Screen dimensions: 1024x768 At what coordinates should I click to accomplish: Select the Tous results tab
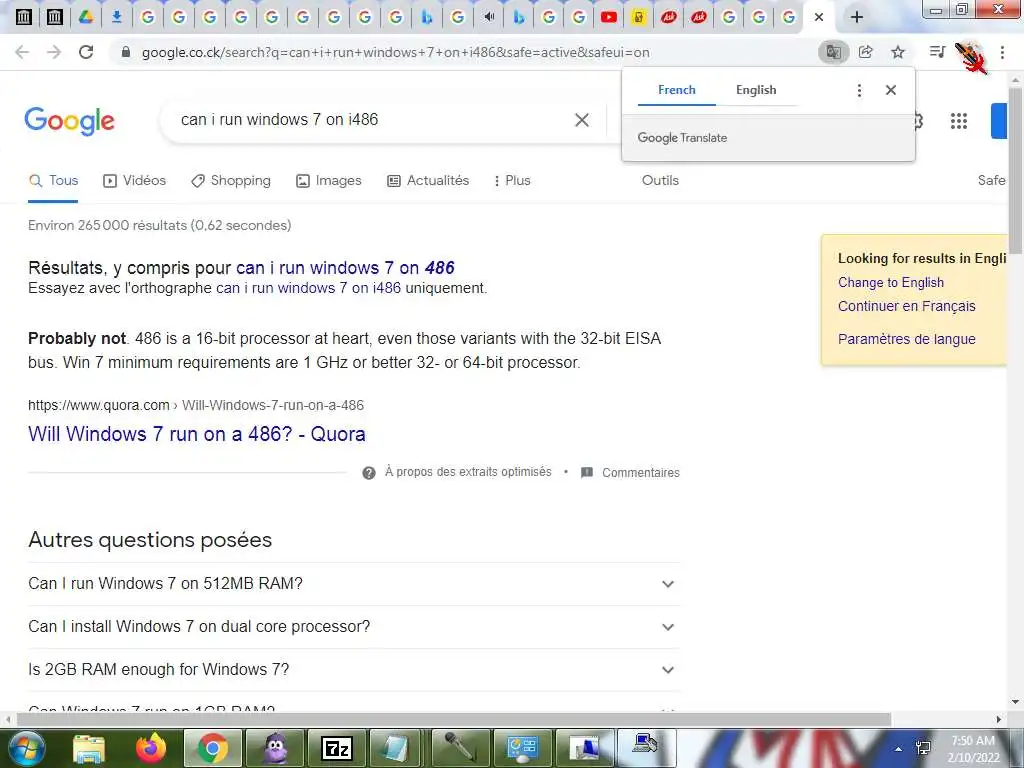point(54,181)
